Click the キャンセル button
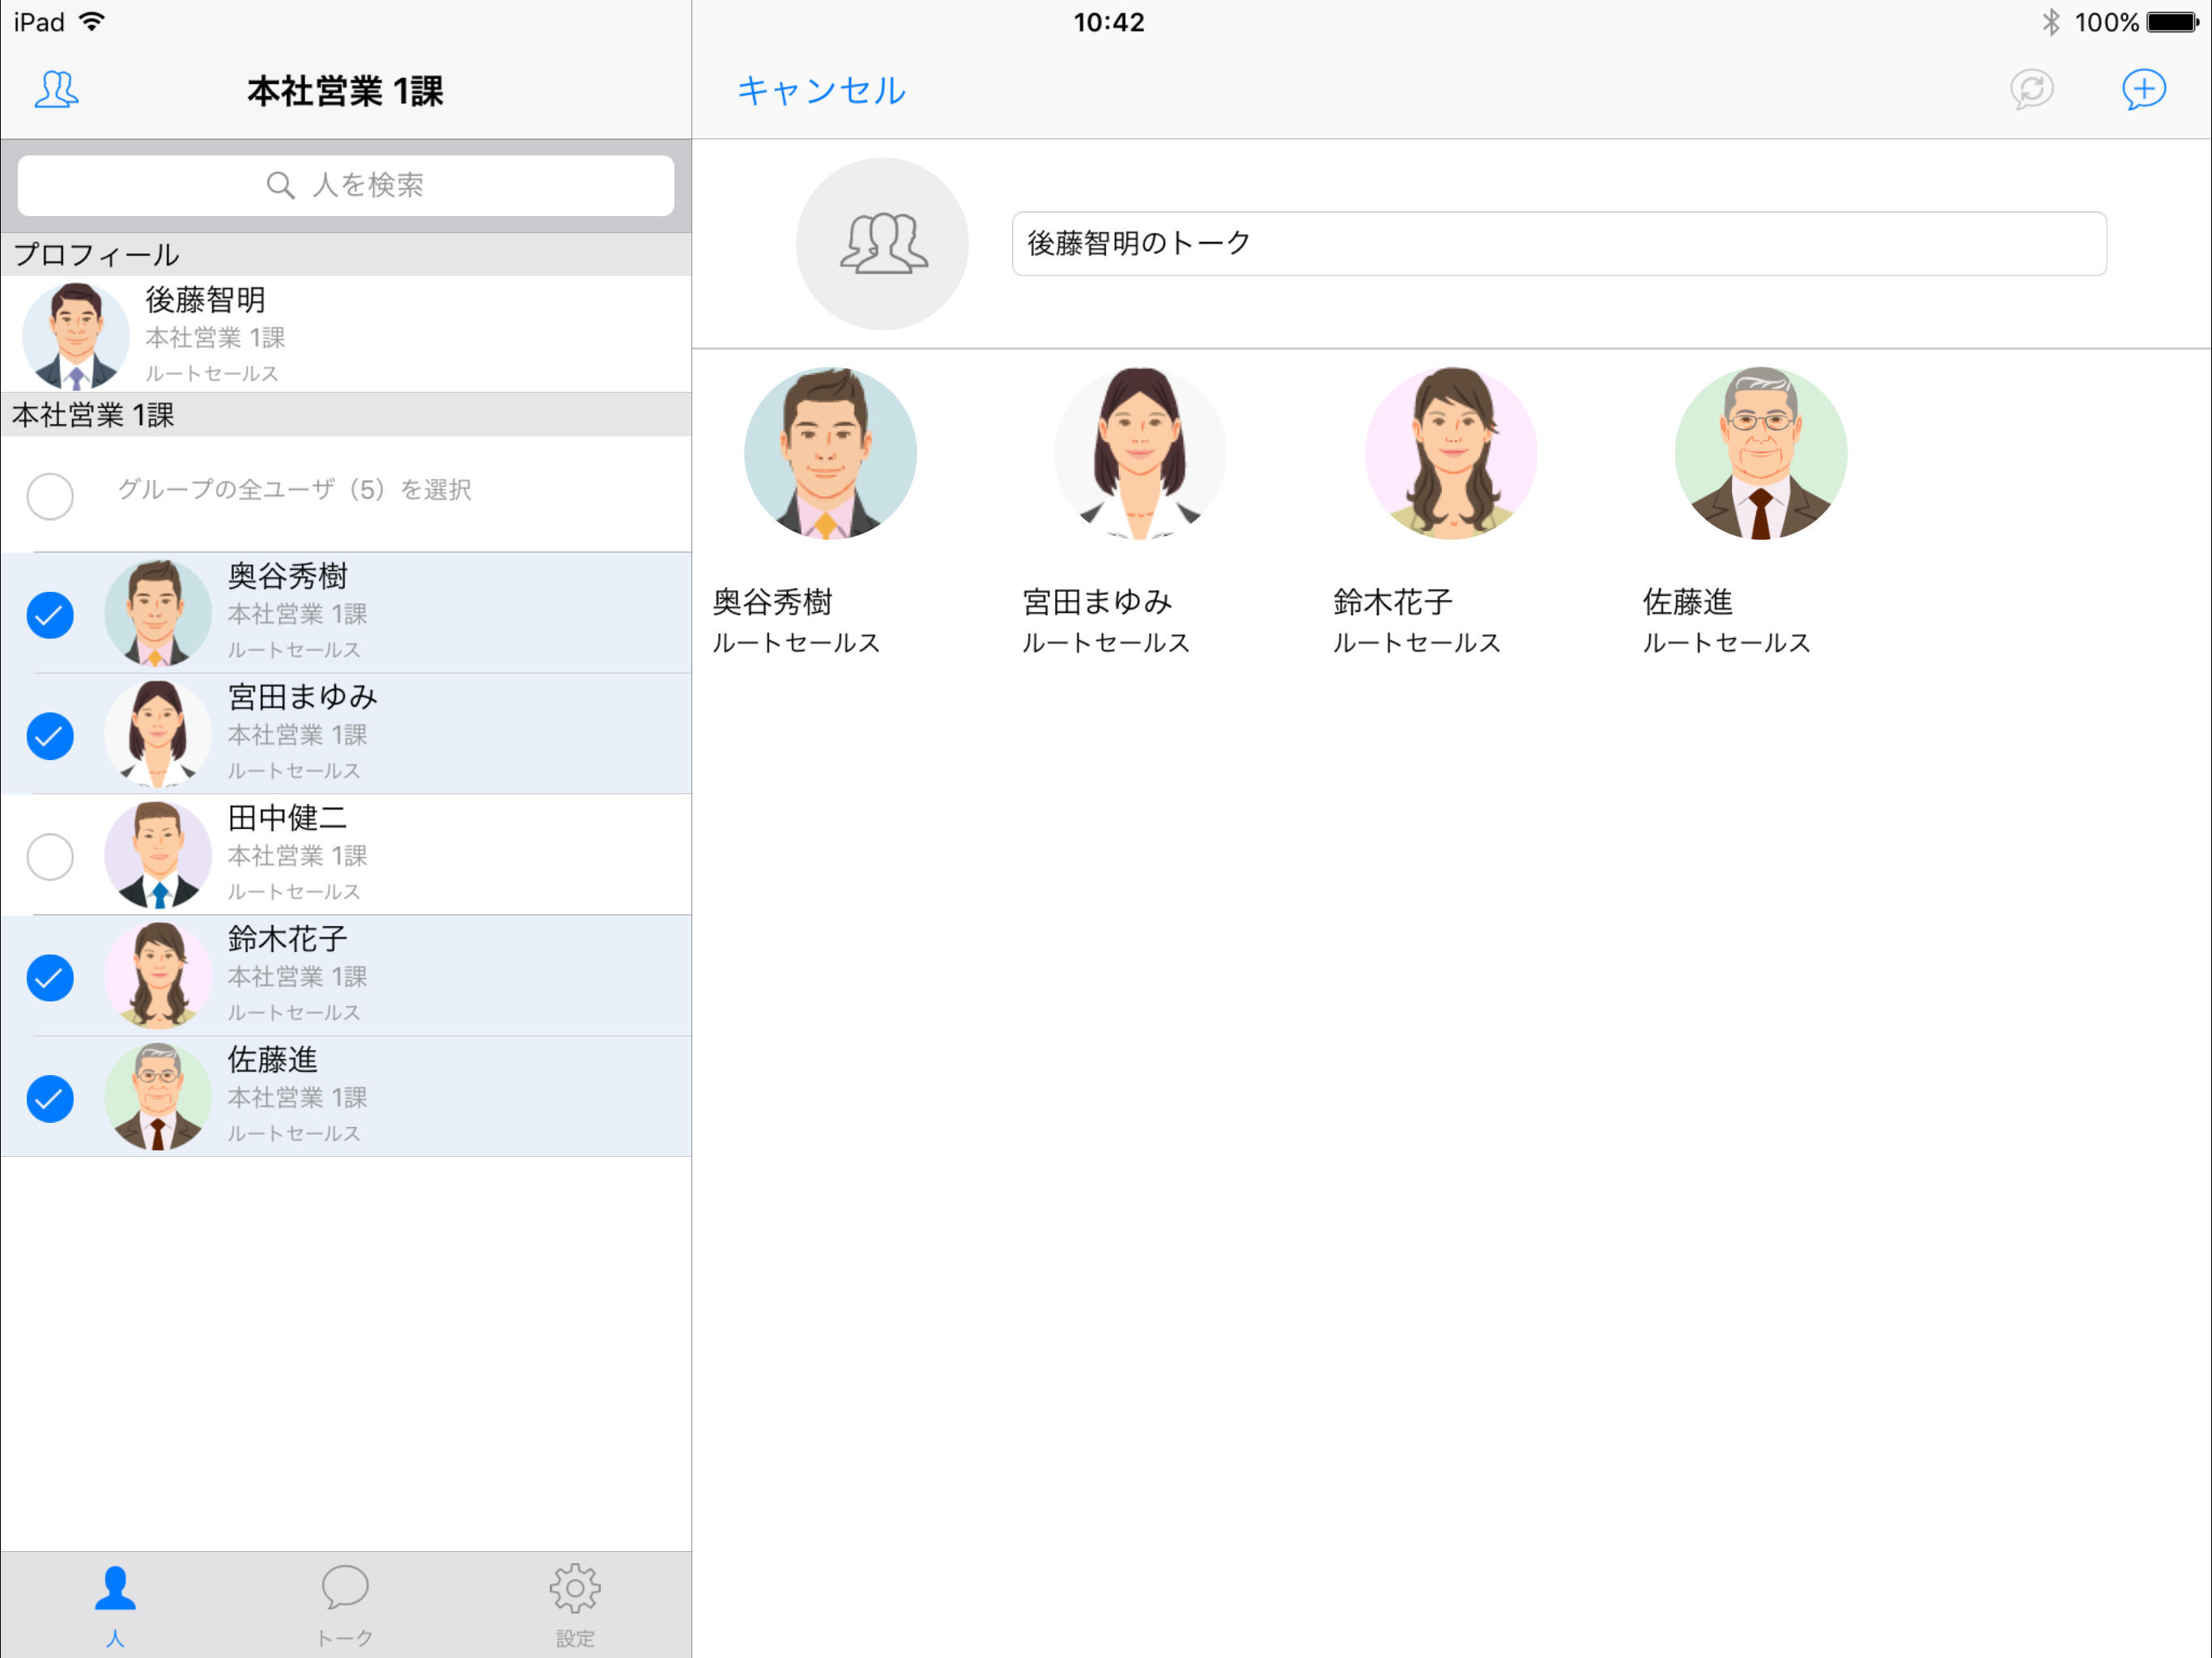 821,91
